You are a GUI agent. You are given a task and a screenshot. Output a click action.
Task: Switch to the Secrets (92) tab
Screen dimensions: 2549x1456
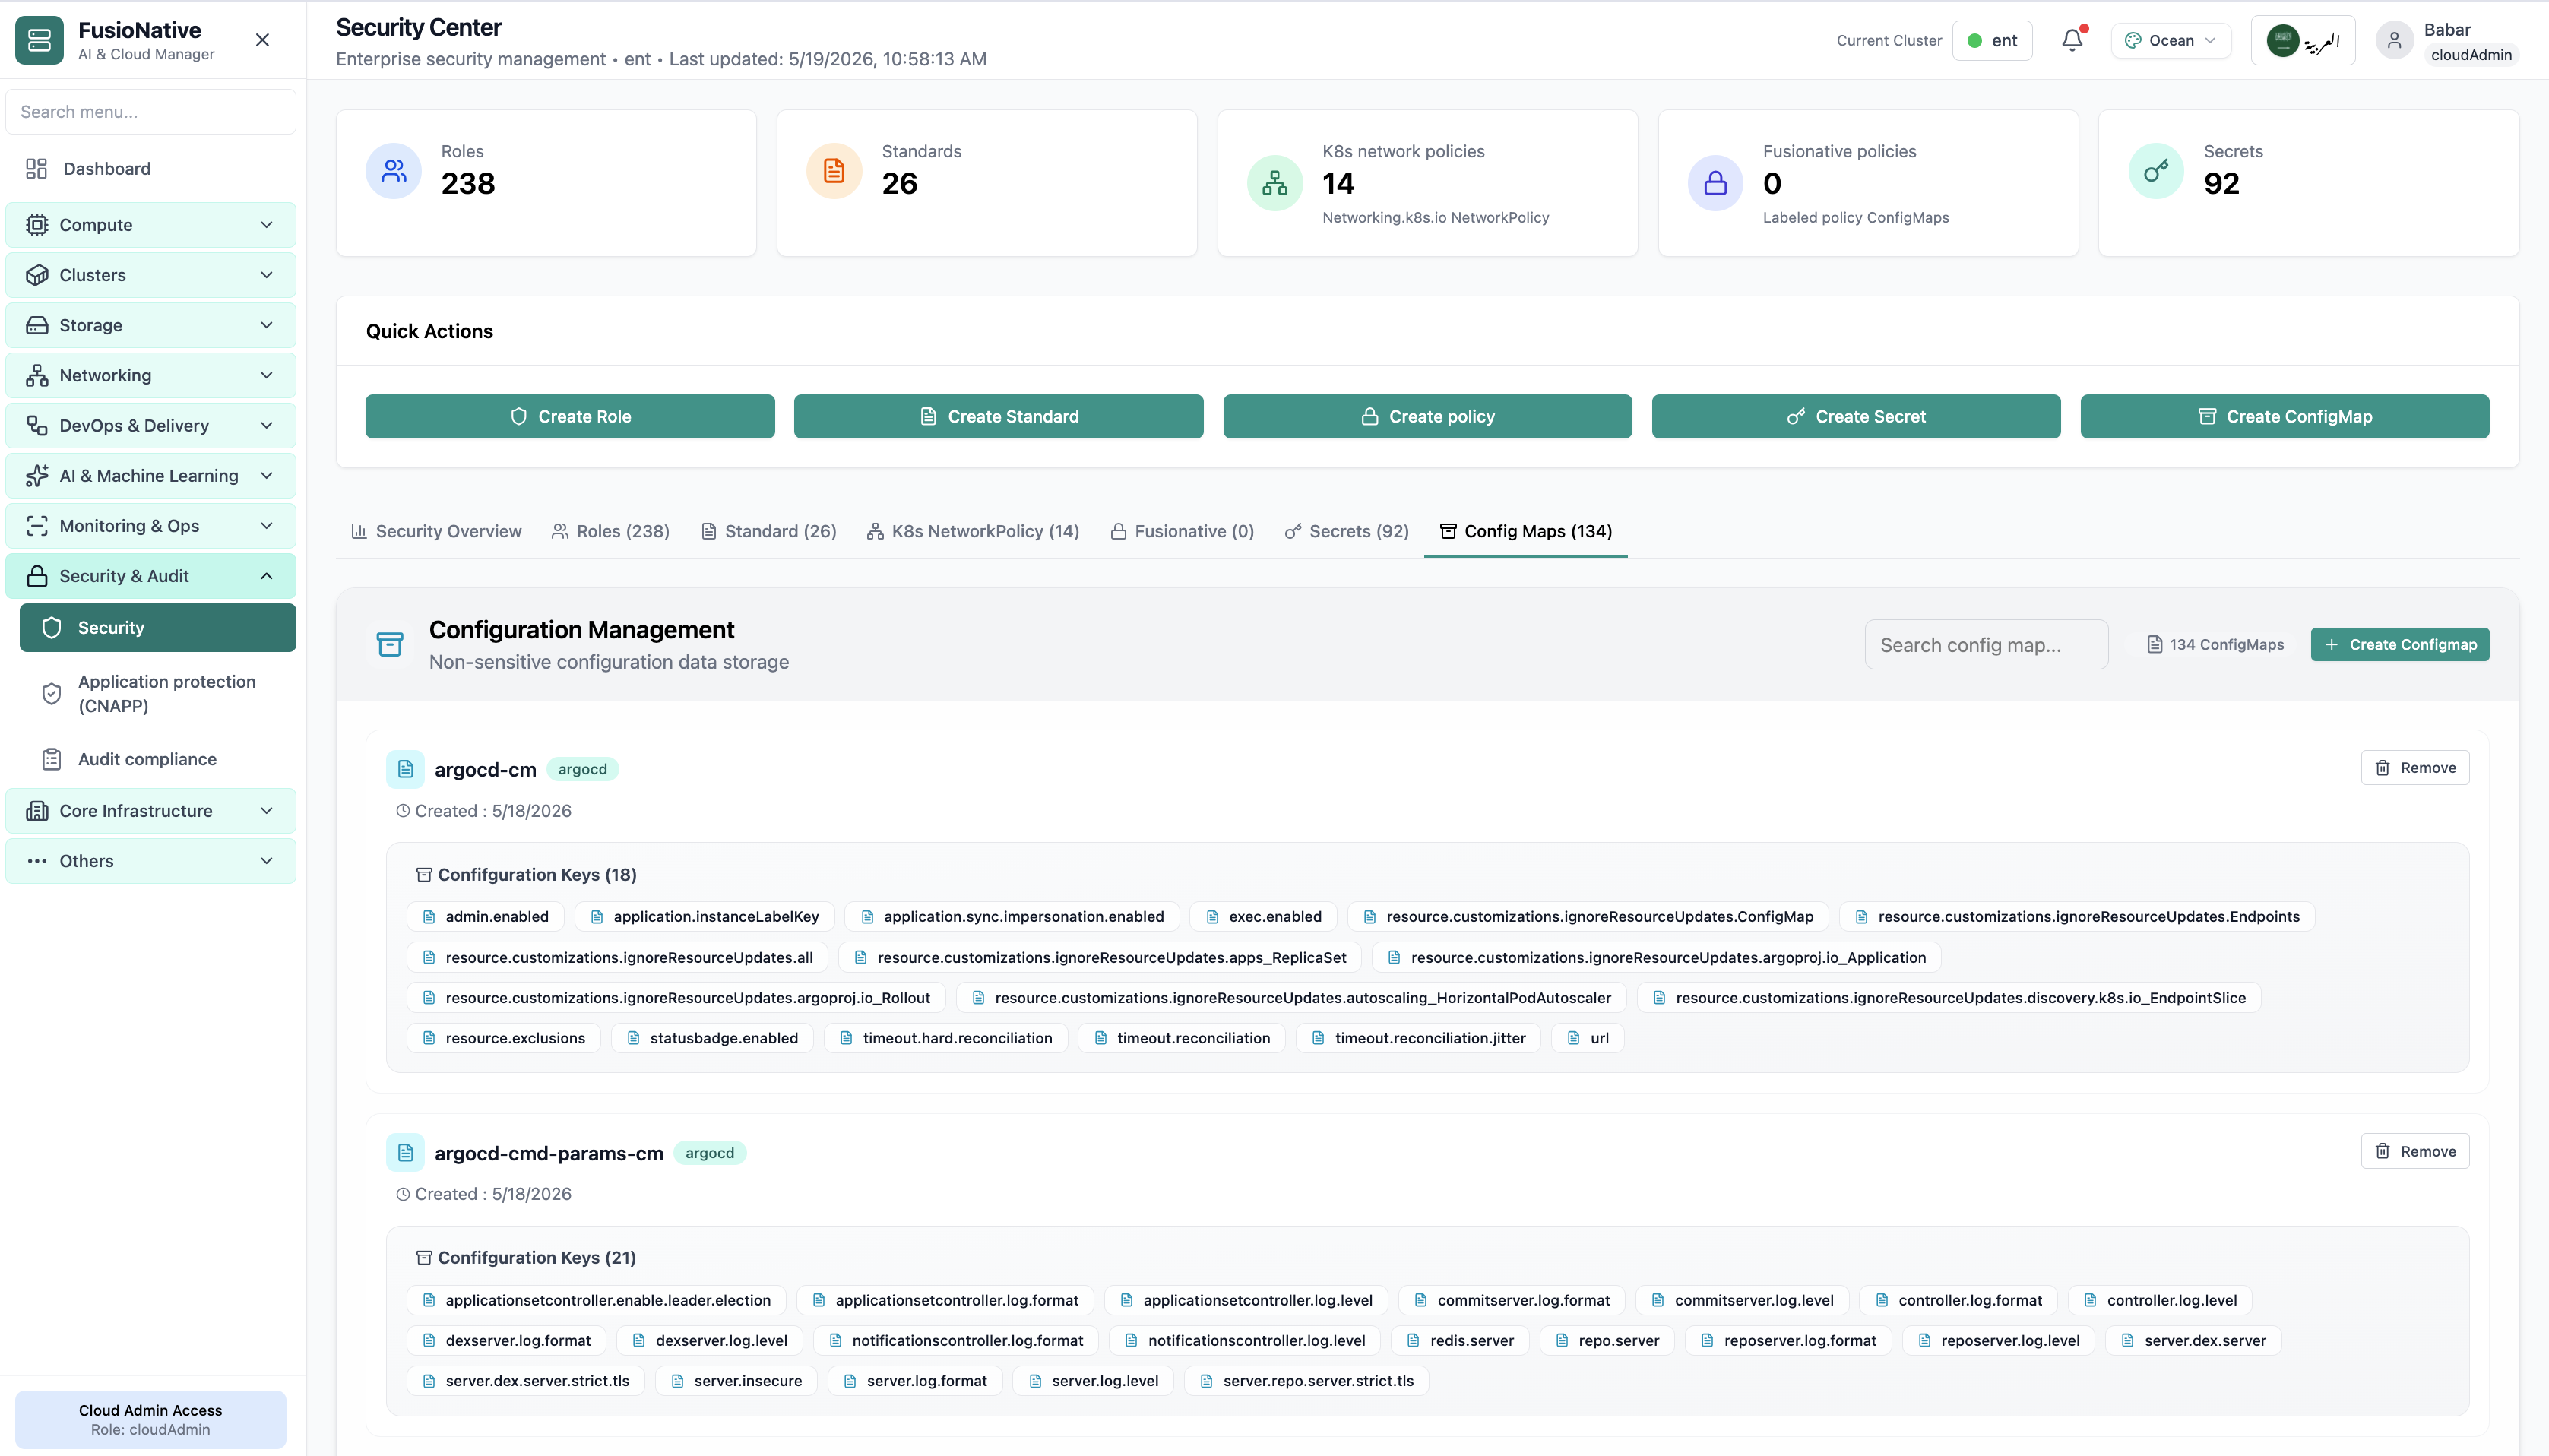pyautogui.click(x=1347, y=531)
